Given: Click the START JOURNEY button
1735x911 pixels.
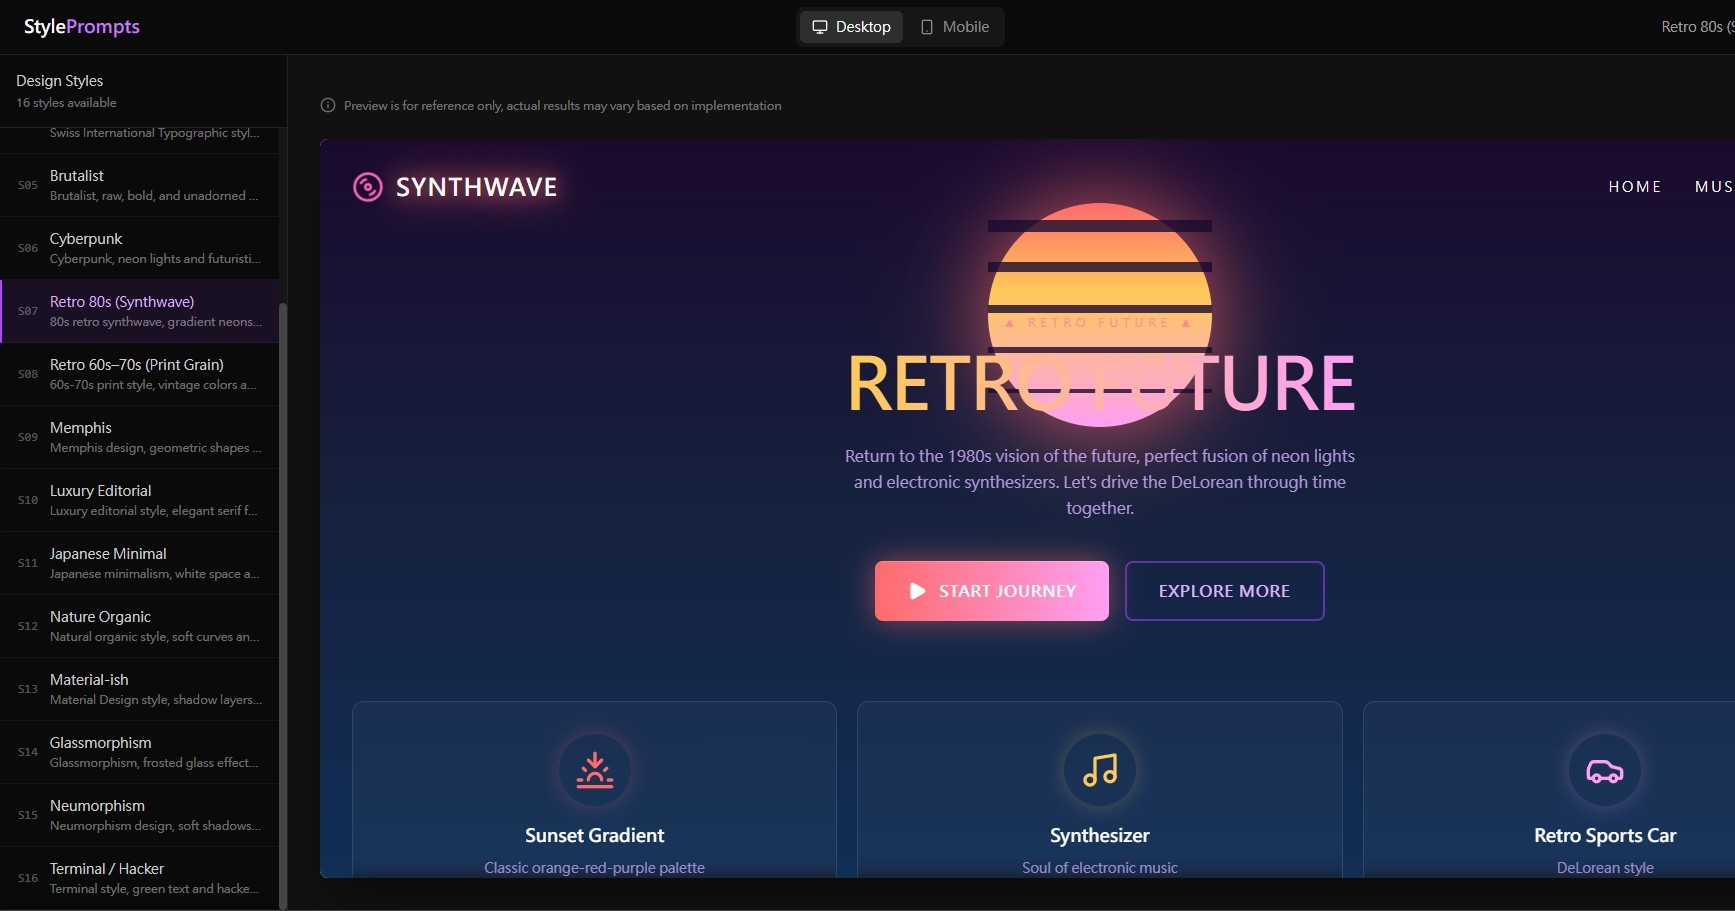Looking at the screenshot, I should [x=992, y=591].
